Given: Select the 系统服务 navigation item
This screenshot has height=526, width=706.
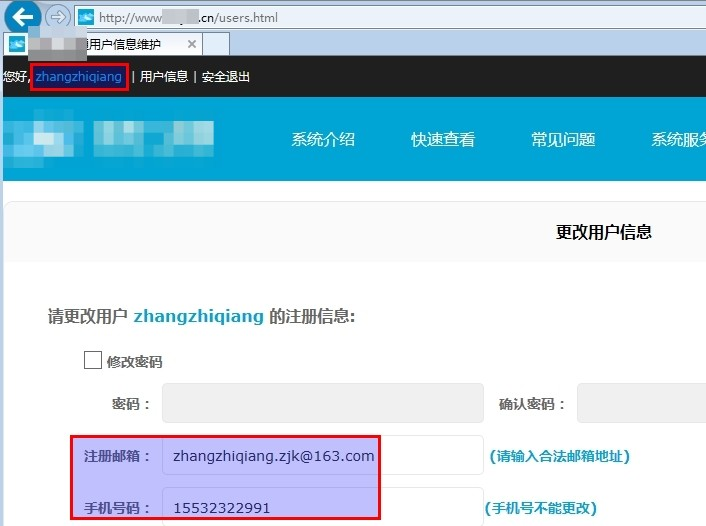Looking at the screenshot, I should click(x=678, y=140).
